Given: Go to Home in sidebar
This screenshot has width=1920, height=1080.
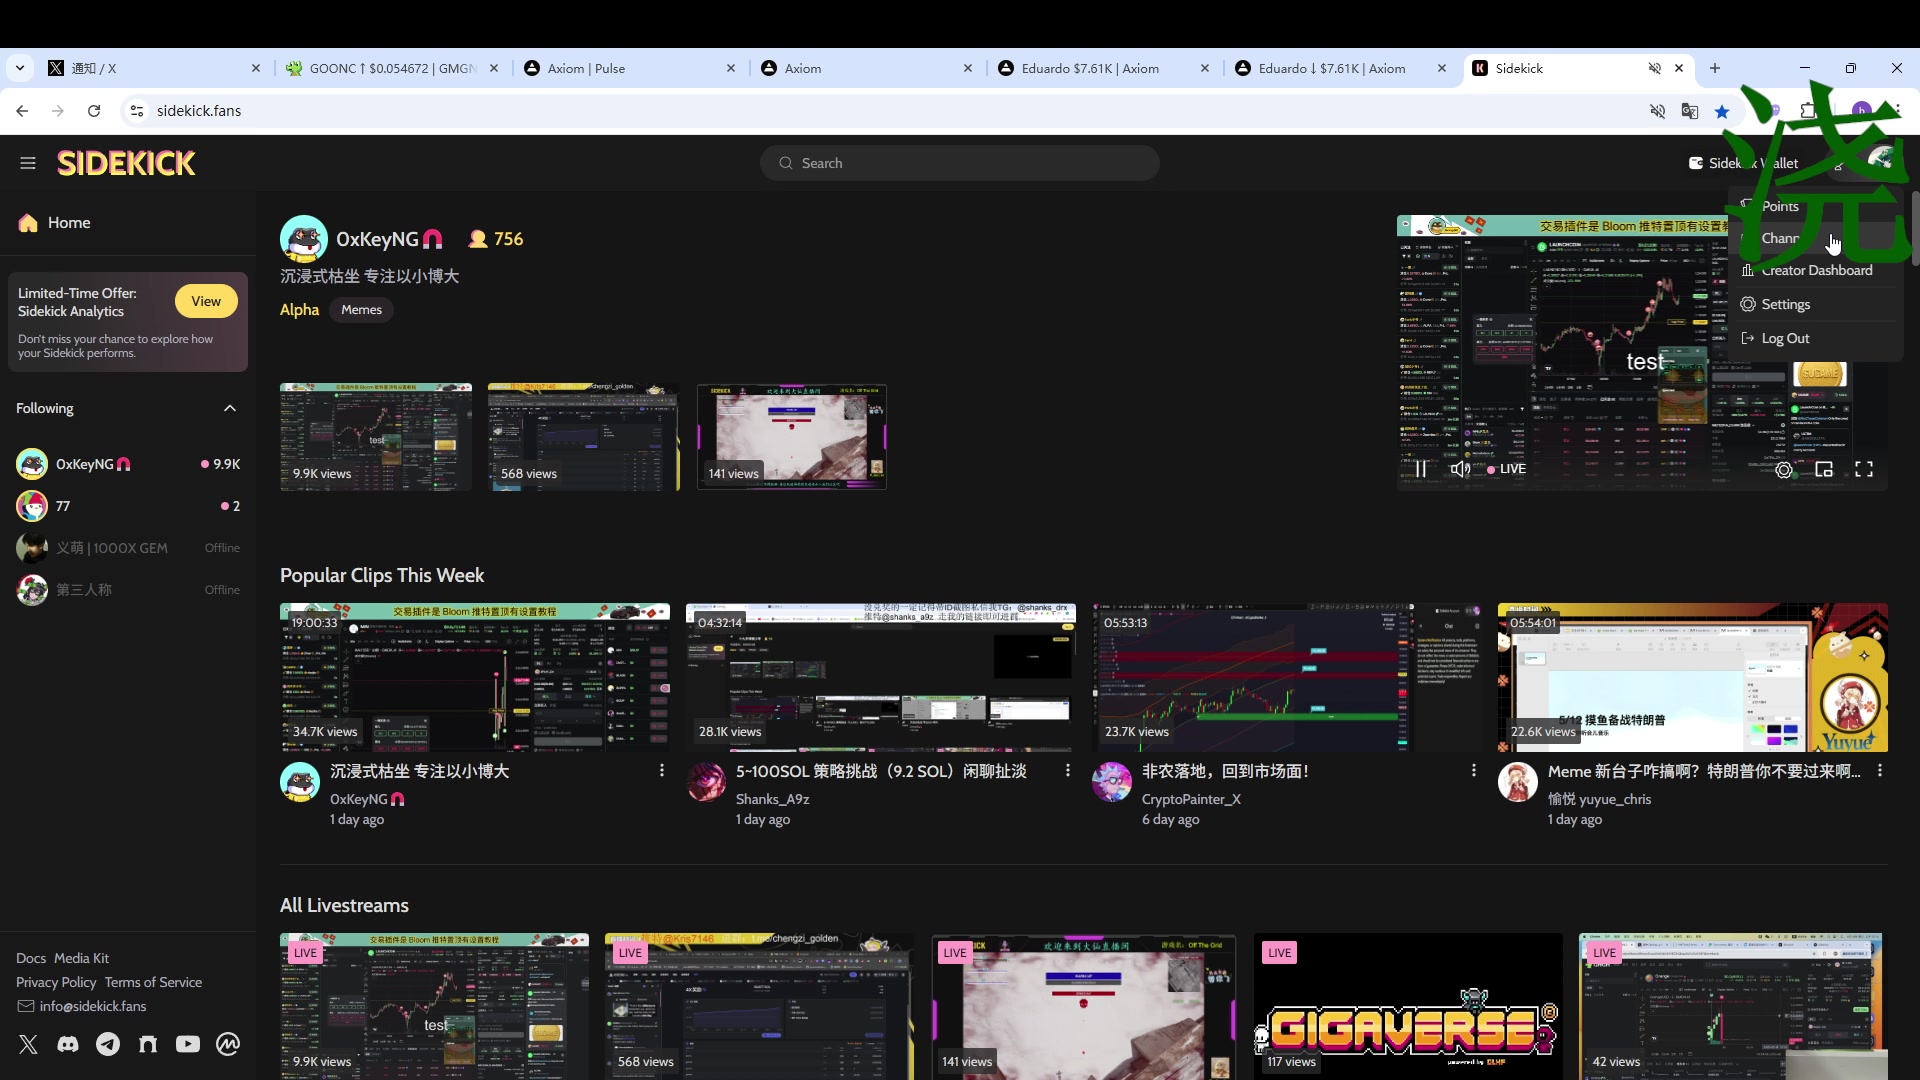Looking at the screenshot, I should (x=54, y=222).
